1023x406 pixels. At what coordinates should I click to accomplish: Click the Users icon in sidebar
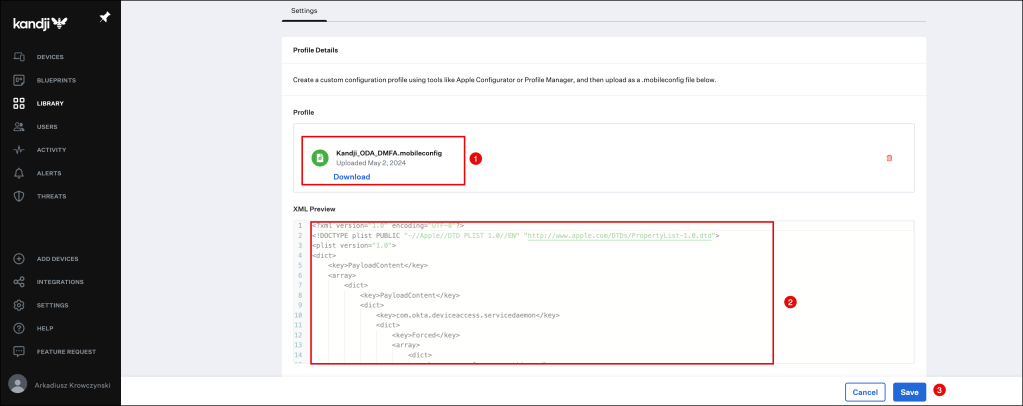pyautogui.click(x=18, y=127)
